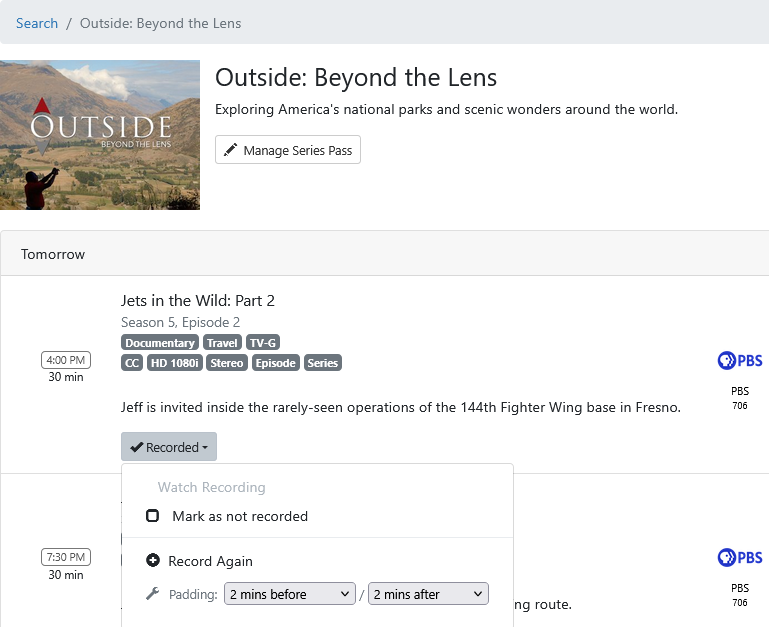
Task: Click the PBS logo for the 7:30 PM airing
Action: (740, 558)
